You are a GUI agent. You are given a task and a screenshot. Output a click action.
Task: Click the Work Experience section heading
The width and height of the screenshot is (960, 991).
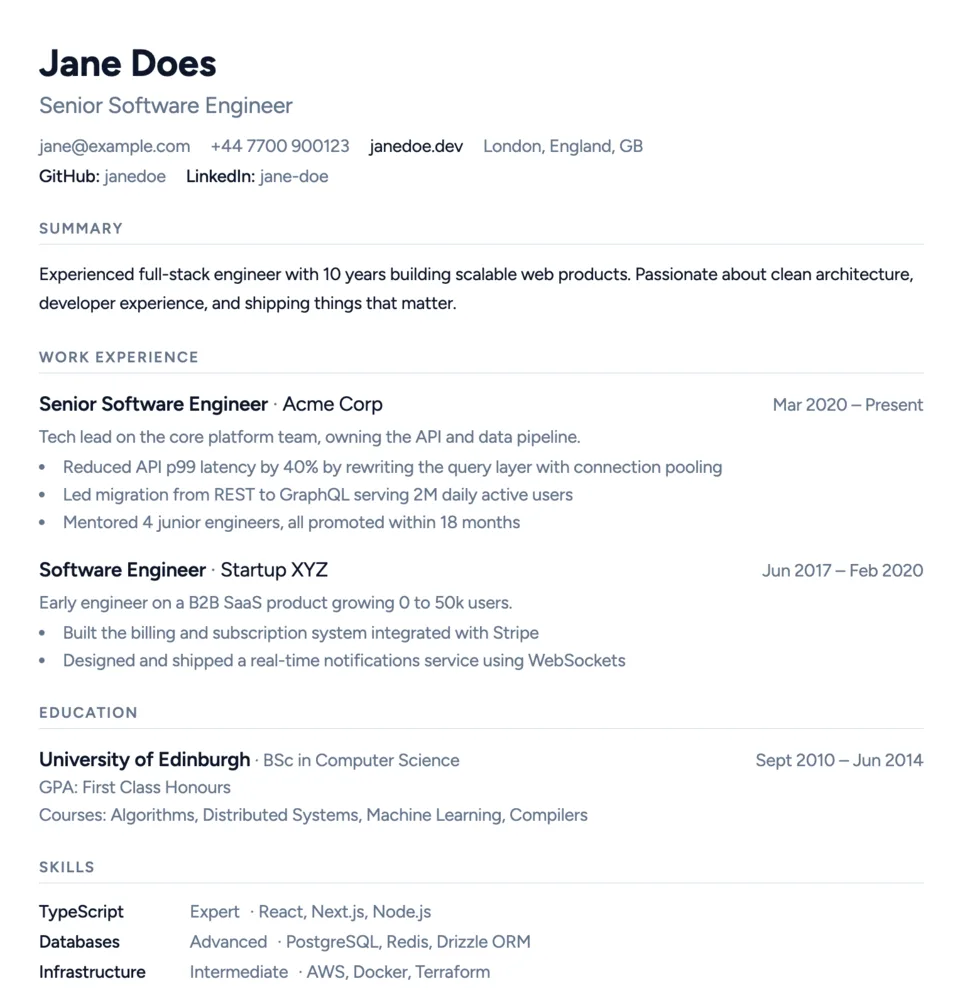coord(119,357)
